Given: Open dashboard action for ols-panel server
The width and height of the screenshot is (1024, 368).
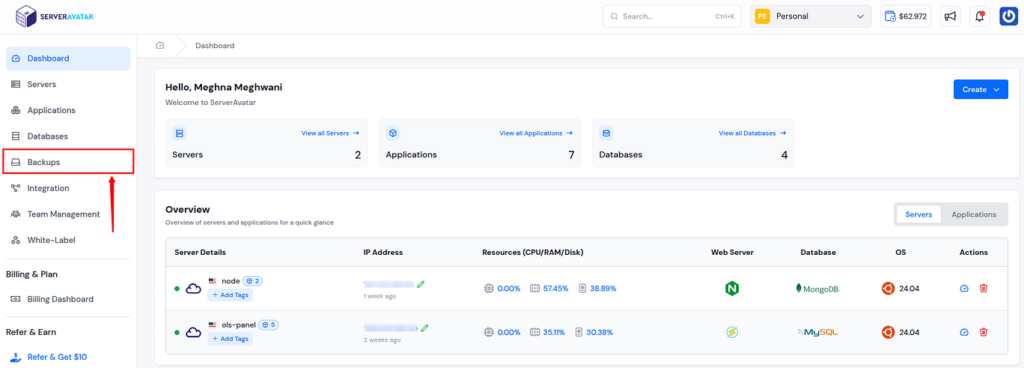Looking at the screenshot, I should 964,332.
